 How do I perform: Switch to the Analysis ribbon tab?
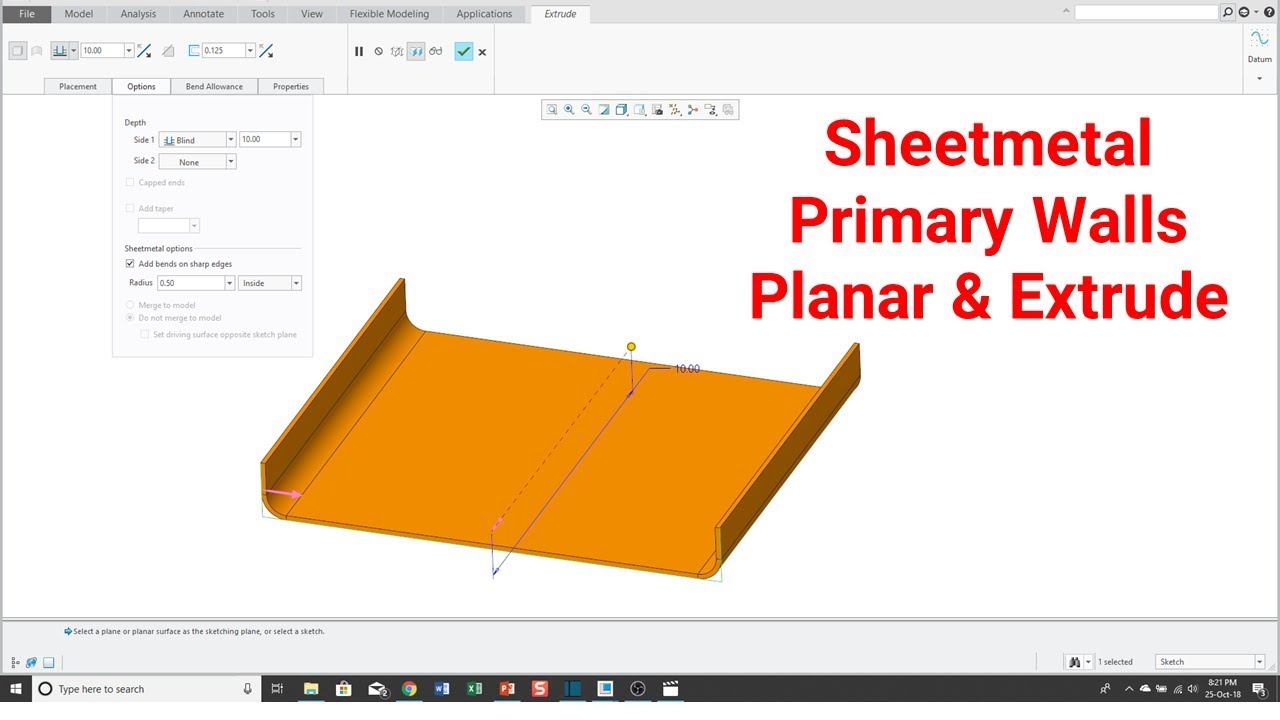138,14
